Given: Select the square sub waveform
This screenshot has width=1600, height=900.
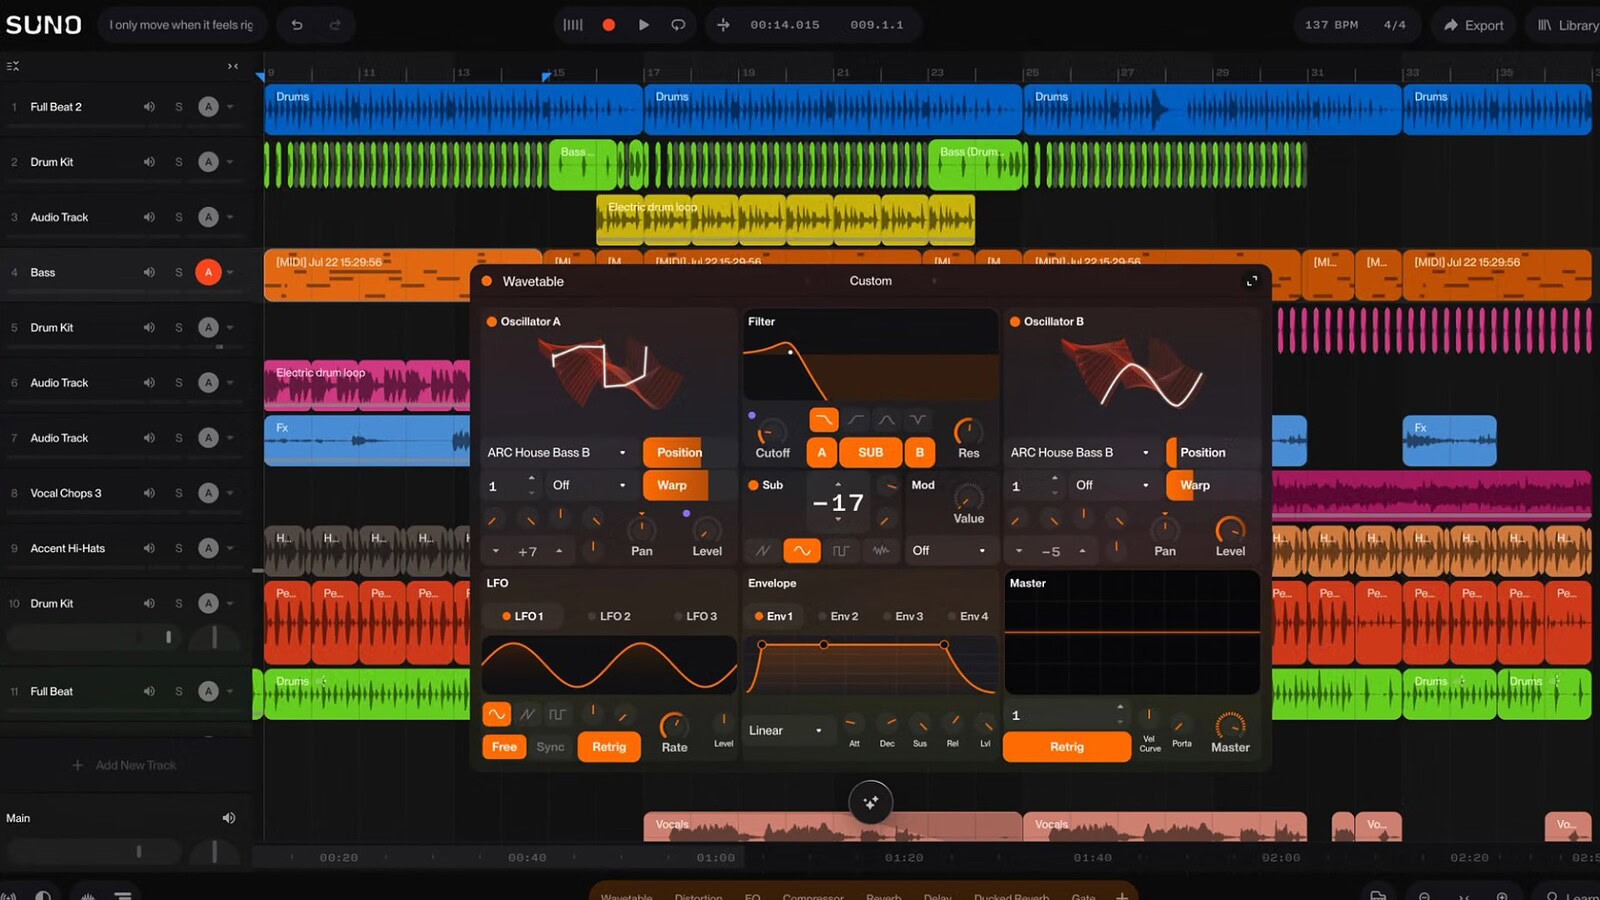Looking at the screenshot, I should point(841,551).
